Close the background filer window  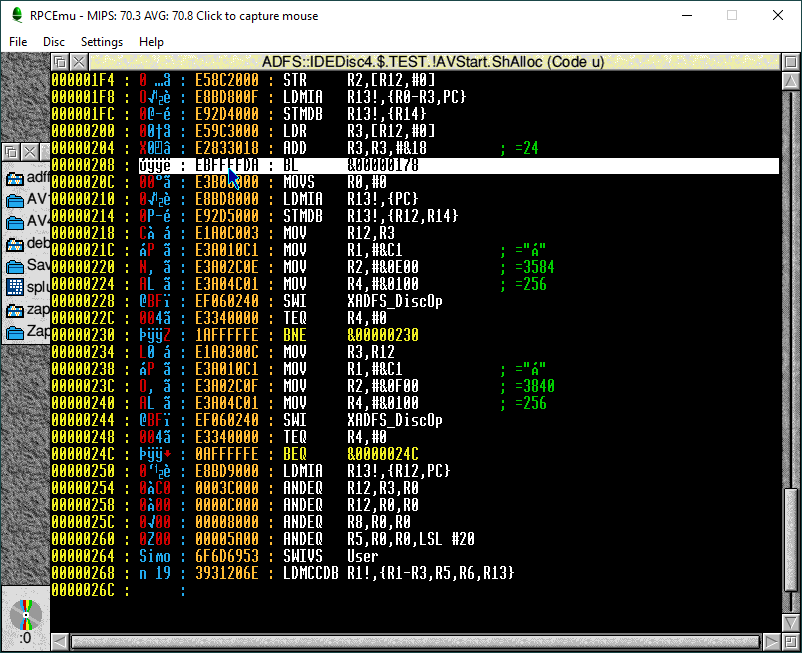[x=30, y=152]
